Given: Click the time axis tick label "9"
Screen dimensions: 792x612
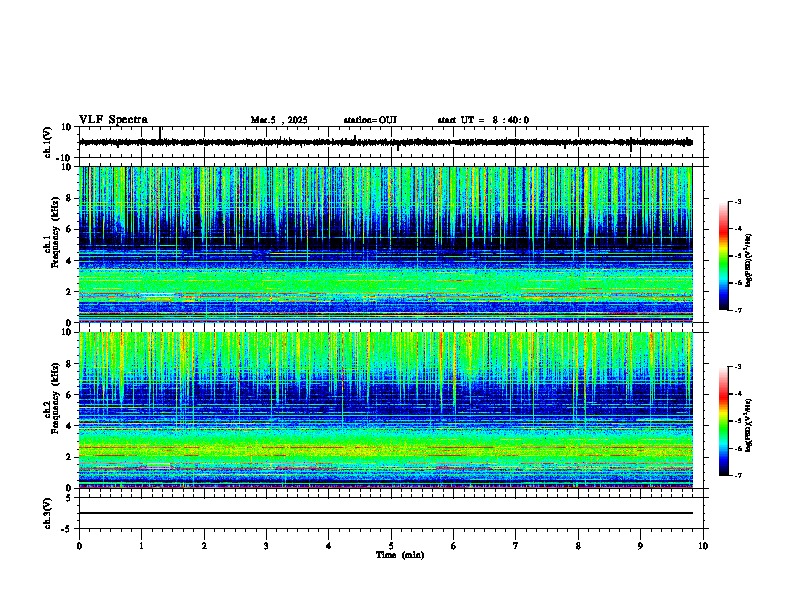Looking at the screenshot, I should click(640, 546).
